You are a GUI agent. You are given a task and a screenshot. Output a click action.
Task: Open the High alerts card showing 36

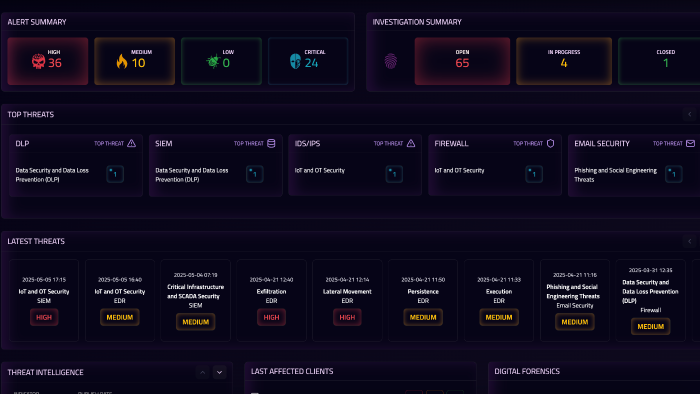point(48,61)
